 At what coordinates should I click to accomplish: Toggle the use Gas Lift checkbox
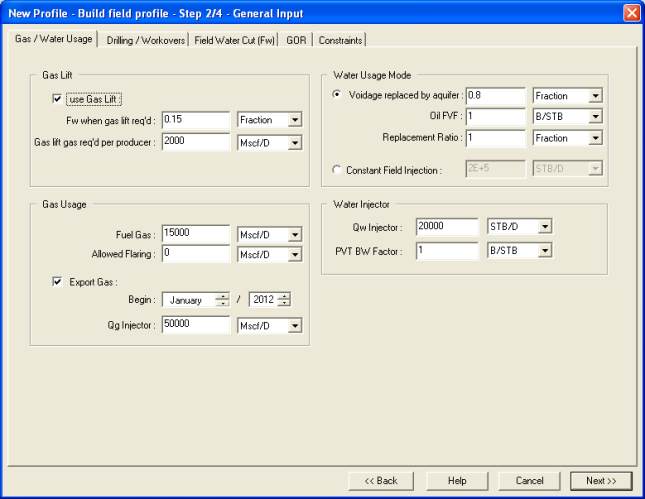click(58, 99)
